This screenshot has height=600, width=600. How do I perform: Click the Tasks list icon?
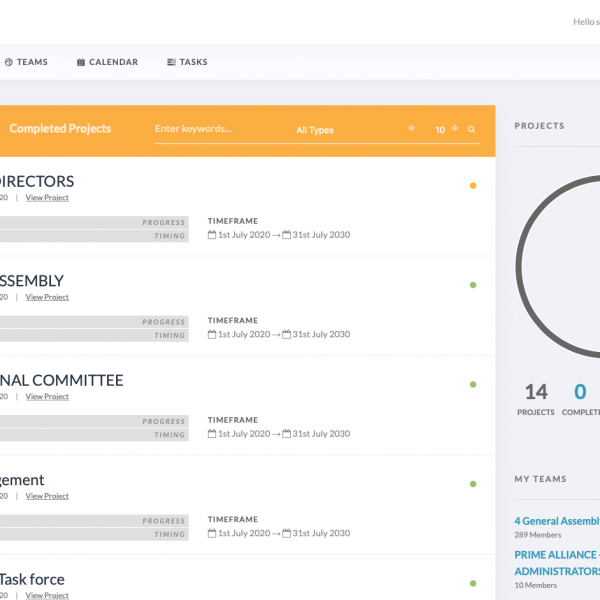tap(171, 62)
